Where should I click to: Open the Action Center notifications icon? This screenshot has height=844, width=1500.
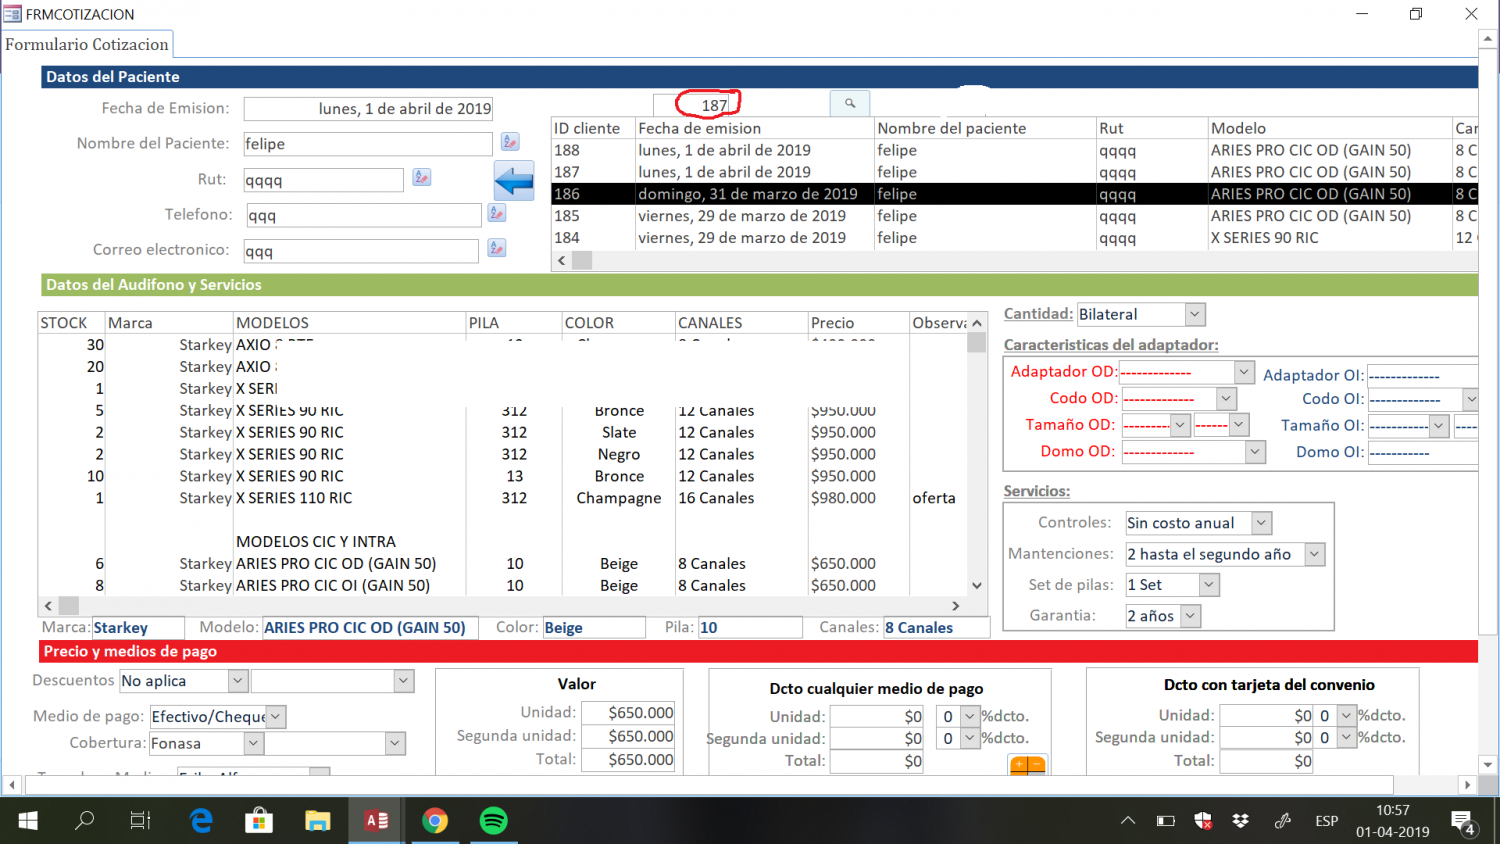(1464, 822)
